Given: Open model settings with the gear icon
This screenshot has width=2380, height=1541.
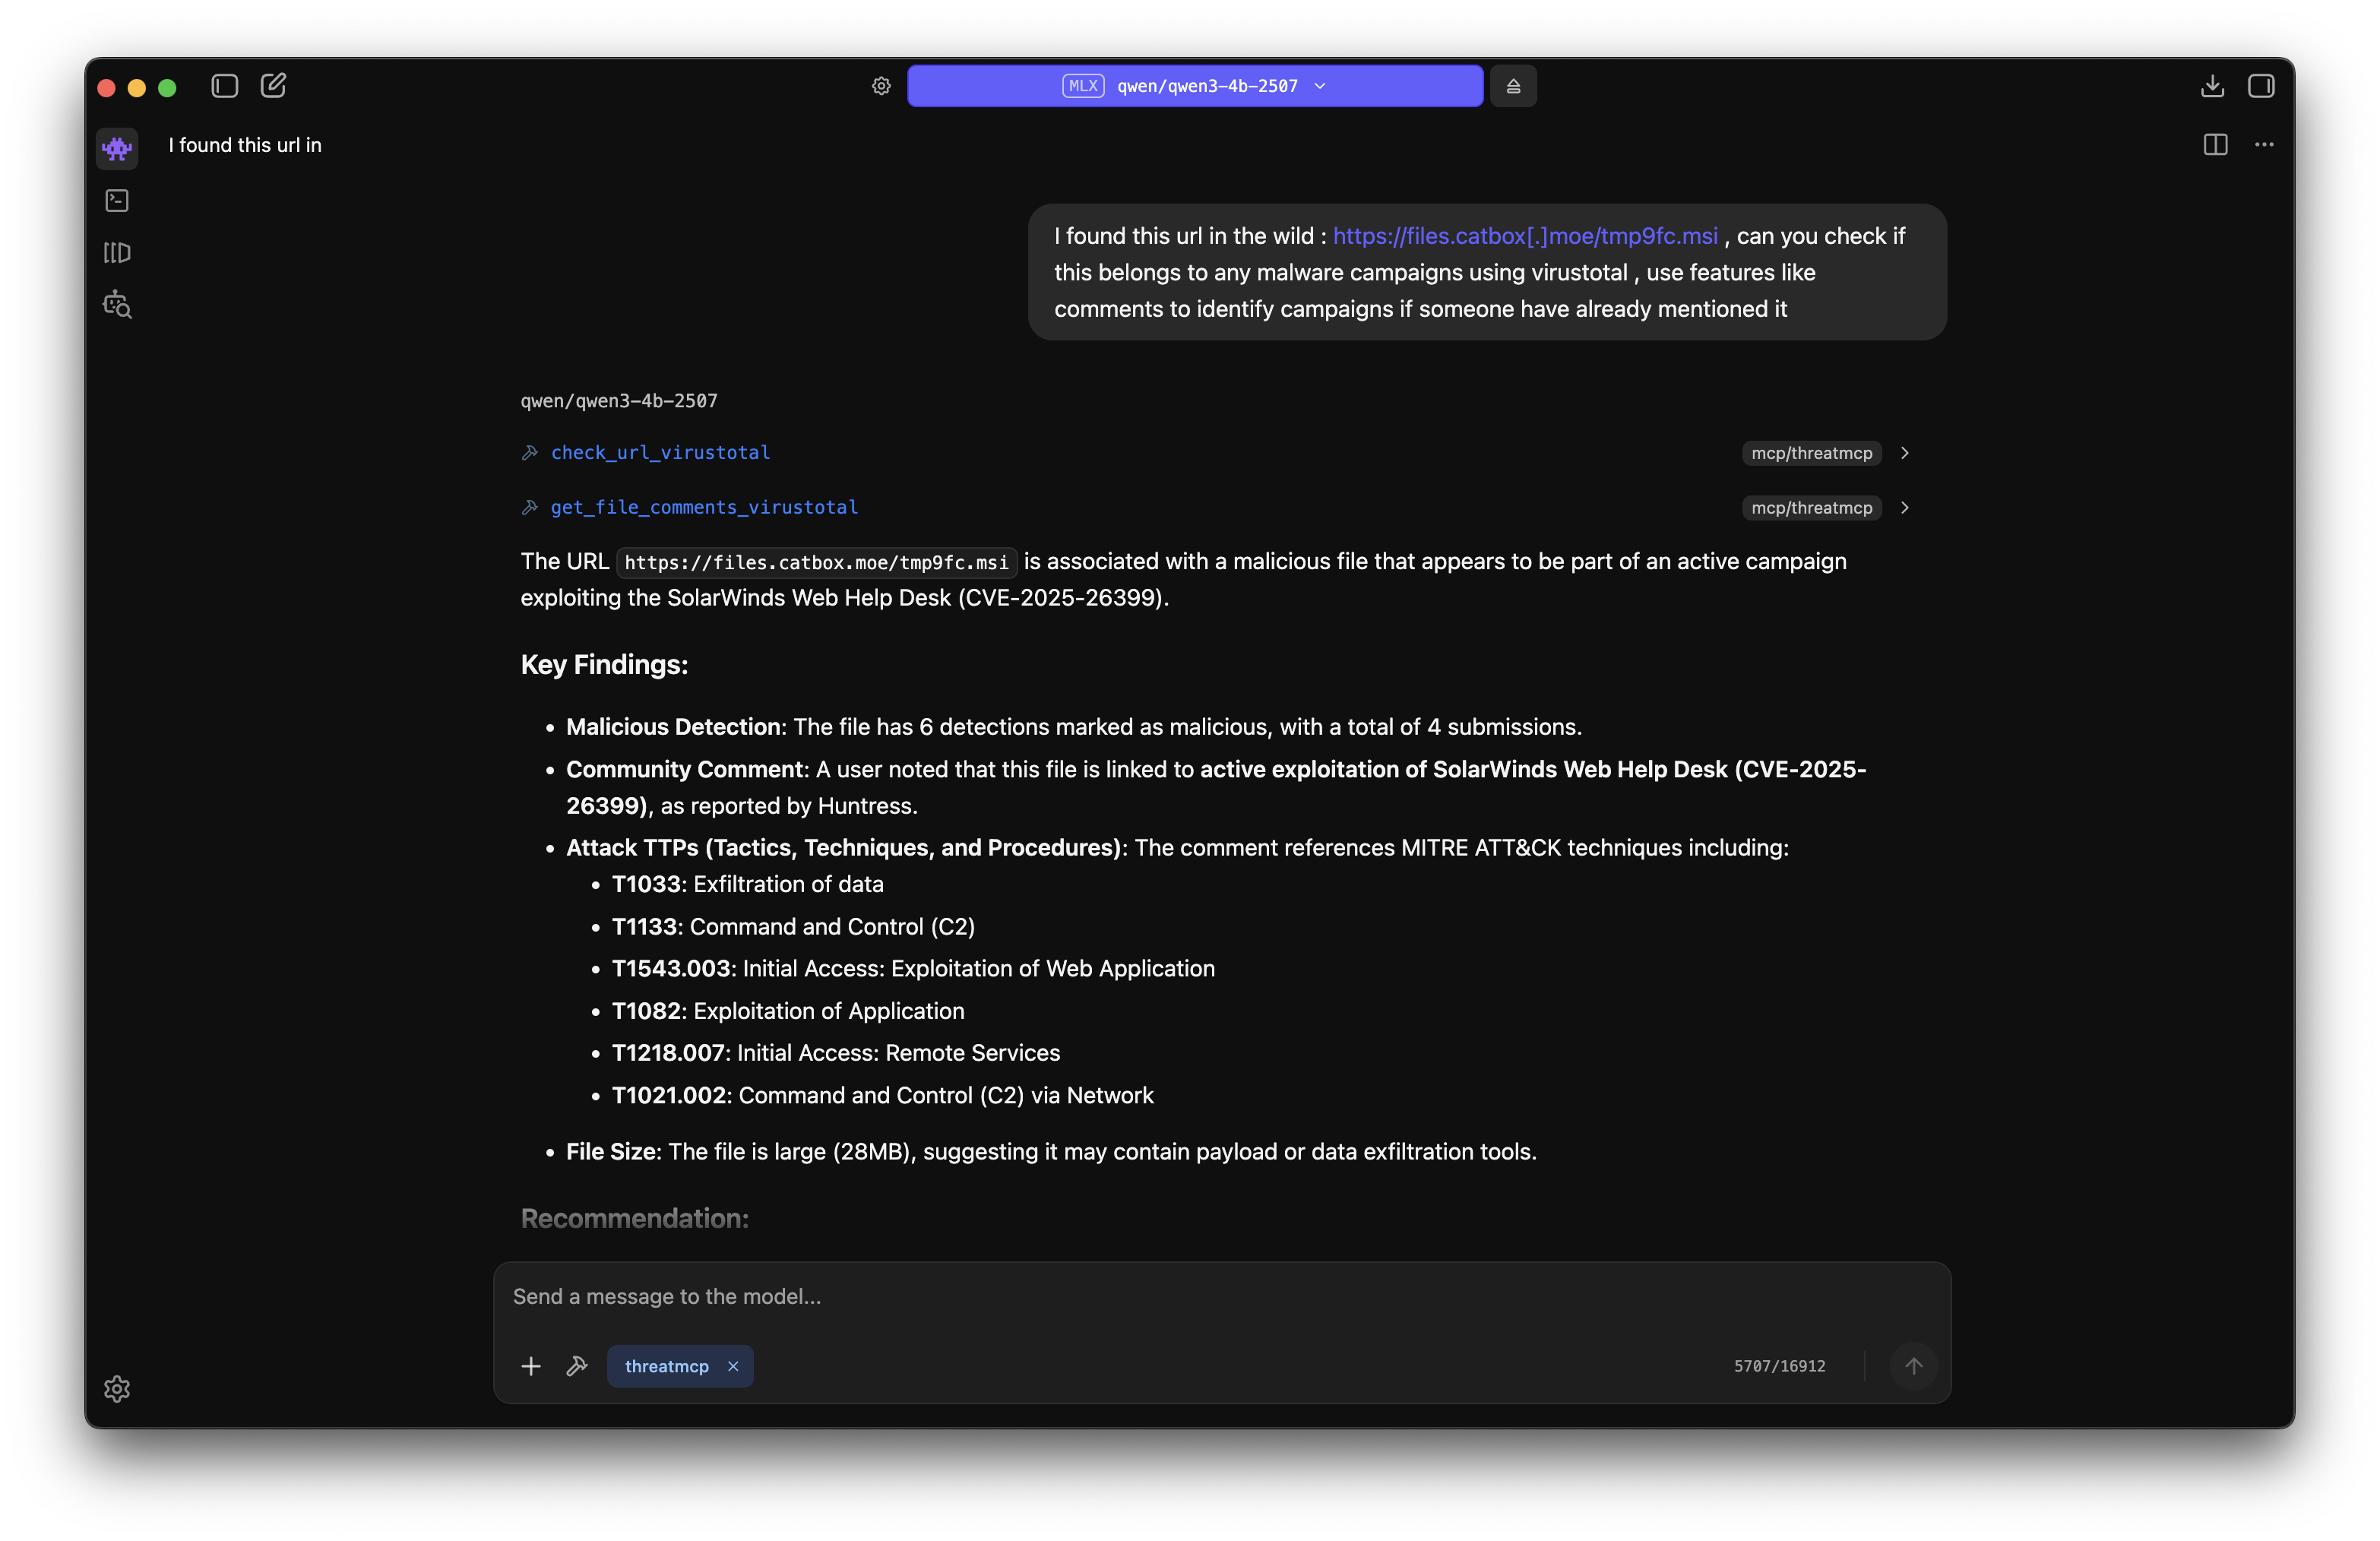Looking at the screenshot, I should click(x=881, y=86).
